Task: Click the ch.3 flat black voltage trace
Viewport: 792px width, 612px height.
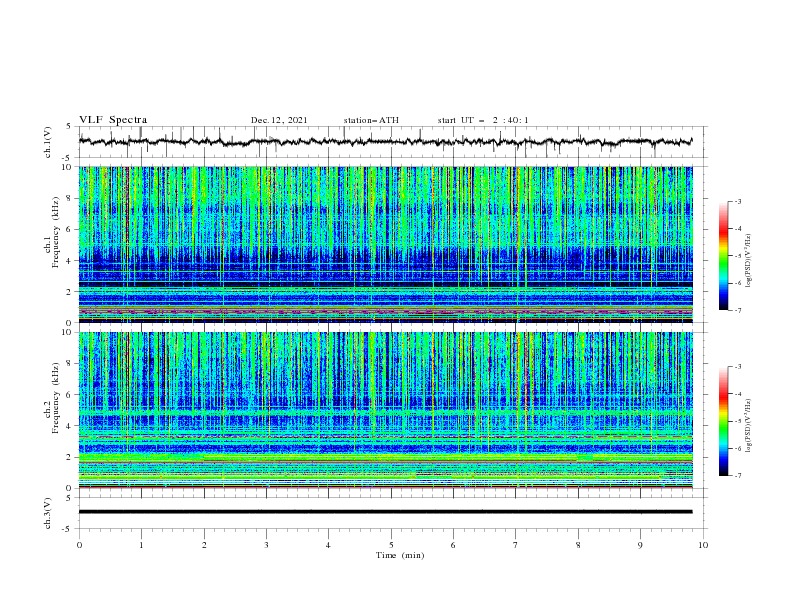Action: pyautogui.click(x=385, y=512)
